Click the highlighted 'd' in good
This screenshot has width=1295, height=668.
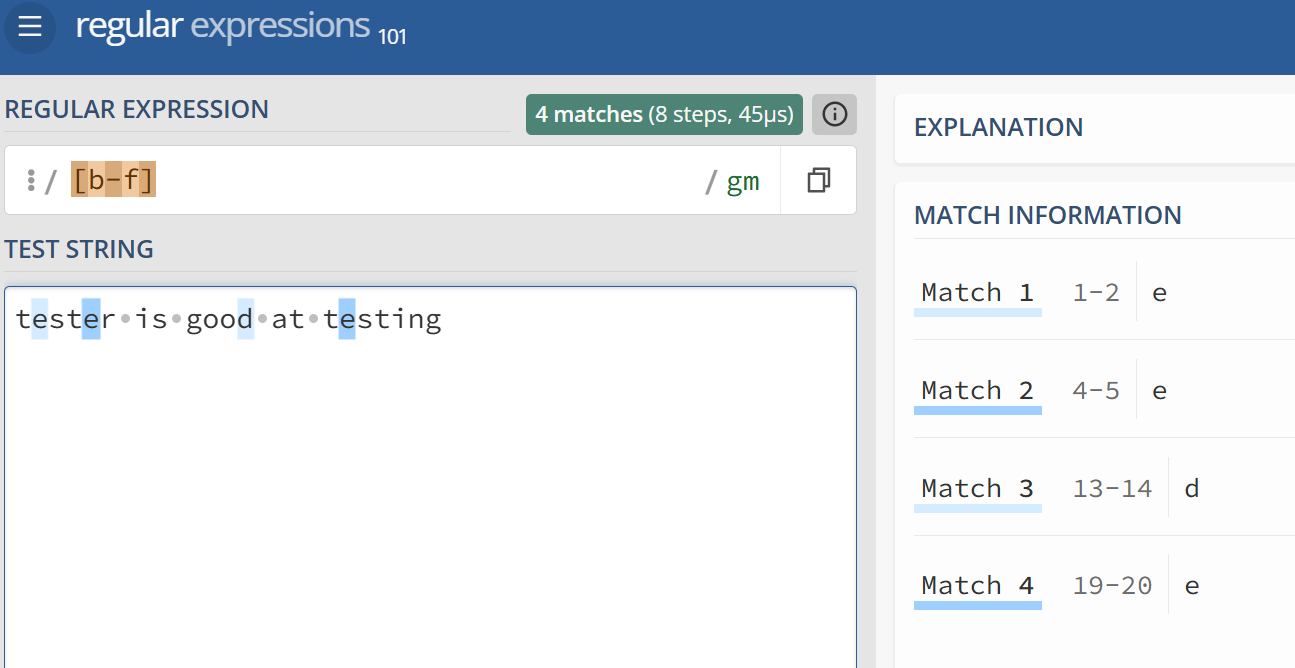(246, 320)
